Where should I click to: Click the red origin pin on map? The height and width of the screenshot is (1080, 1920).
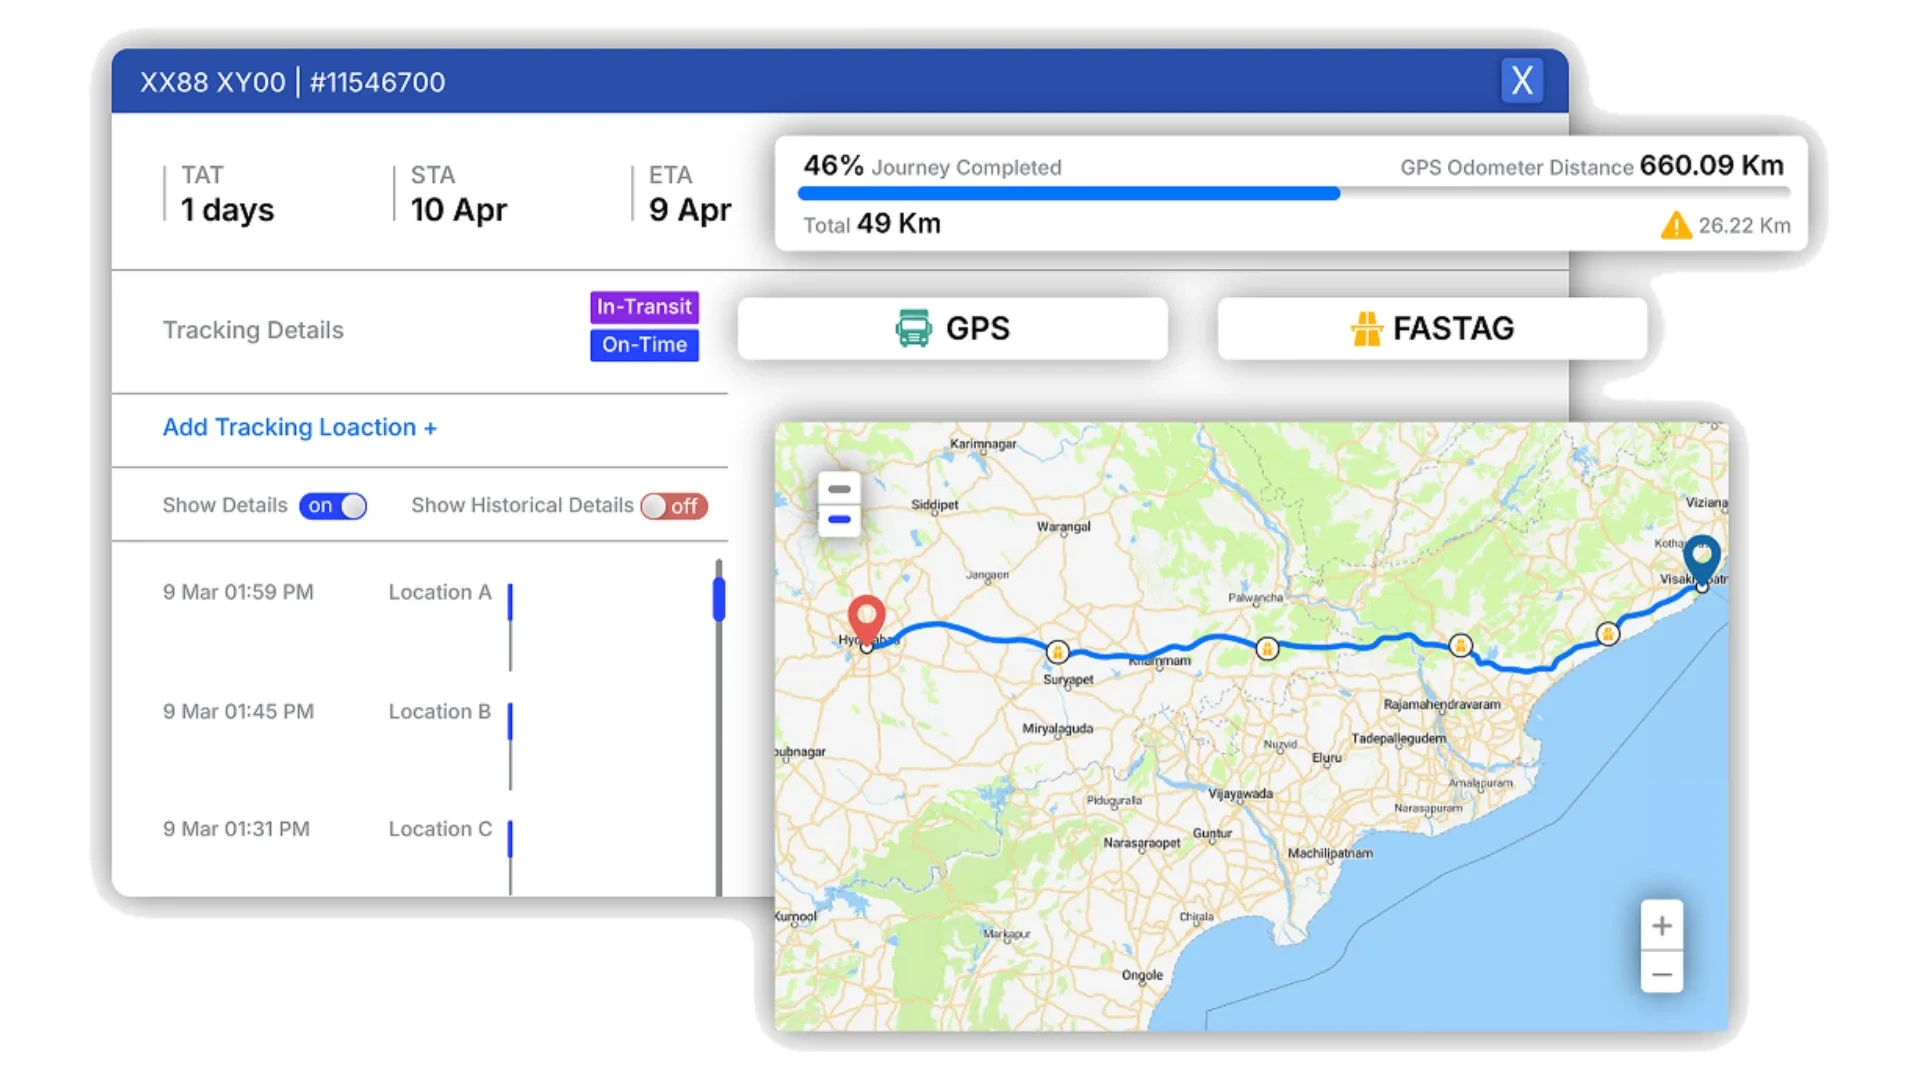866,620
